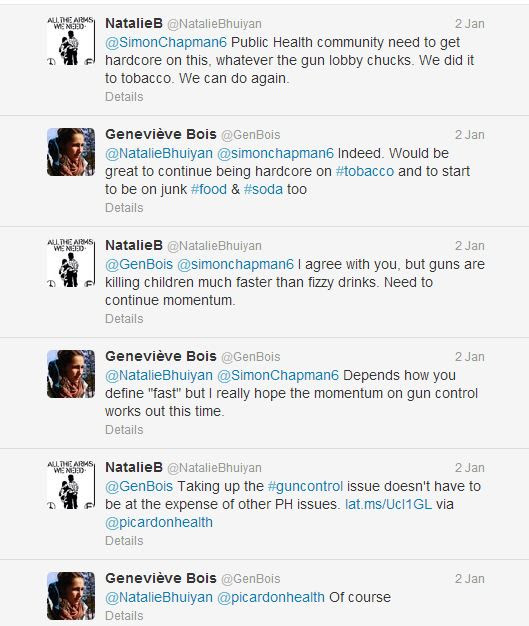This screenshot has width=529, height=626.
Task: Click @SimonChapman6 mention in first tweet
Action: coord(166,42)
